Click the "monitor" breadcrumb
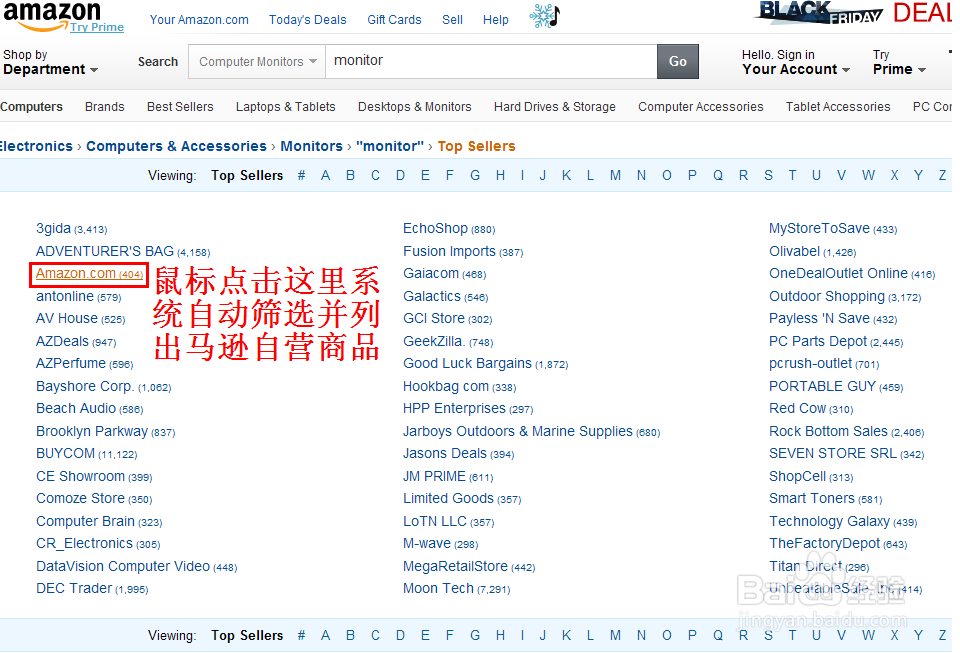The image size is (960, 653). click(390, 146)
